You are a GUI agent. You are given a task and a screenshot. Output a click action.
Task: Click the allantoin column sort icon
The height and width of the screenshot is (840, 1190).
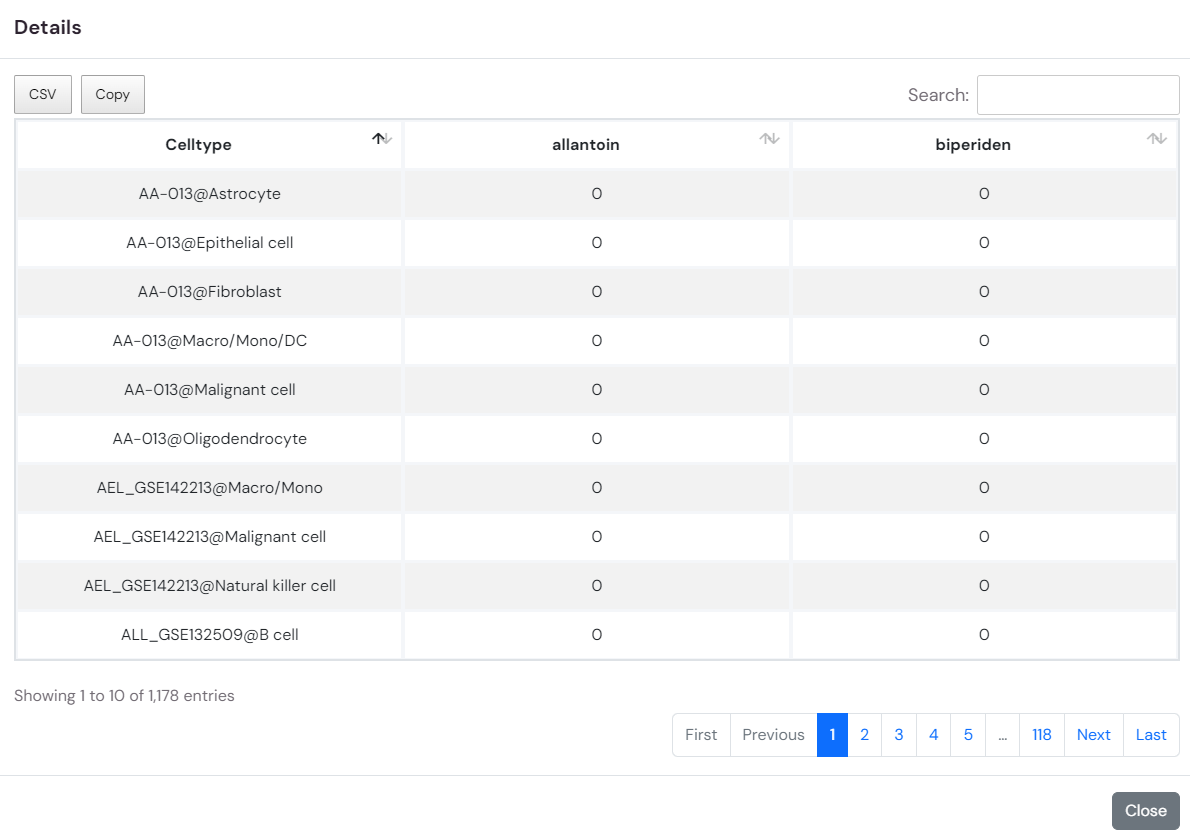point(769,139)
